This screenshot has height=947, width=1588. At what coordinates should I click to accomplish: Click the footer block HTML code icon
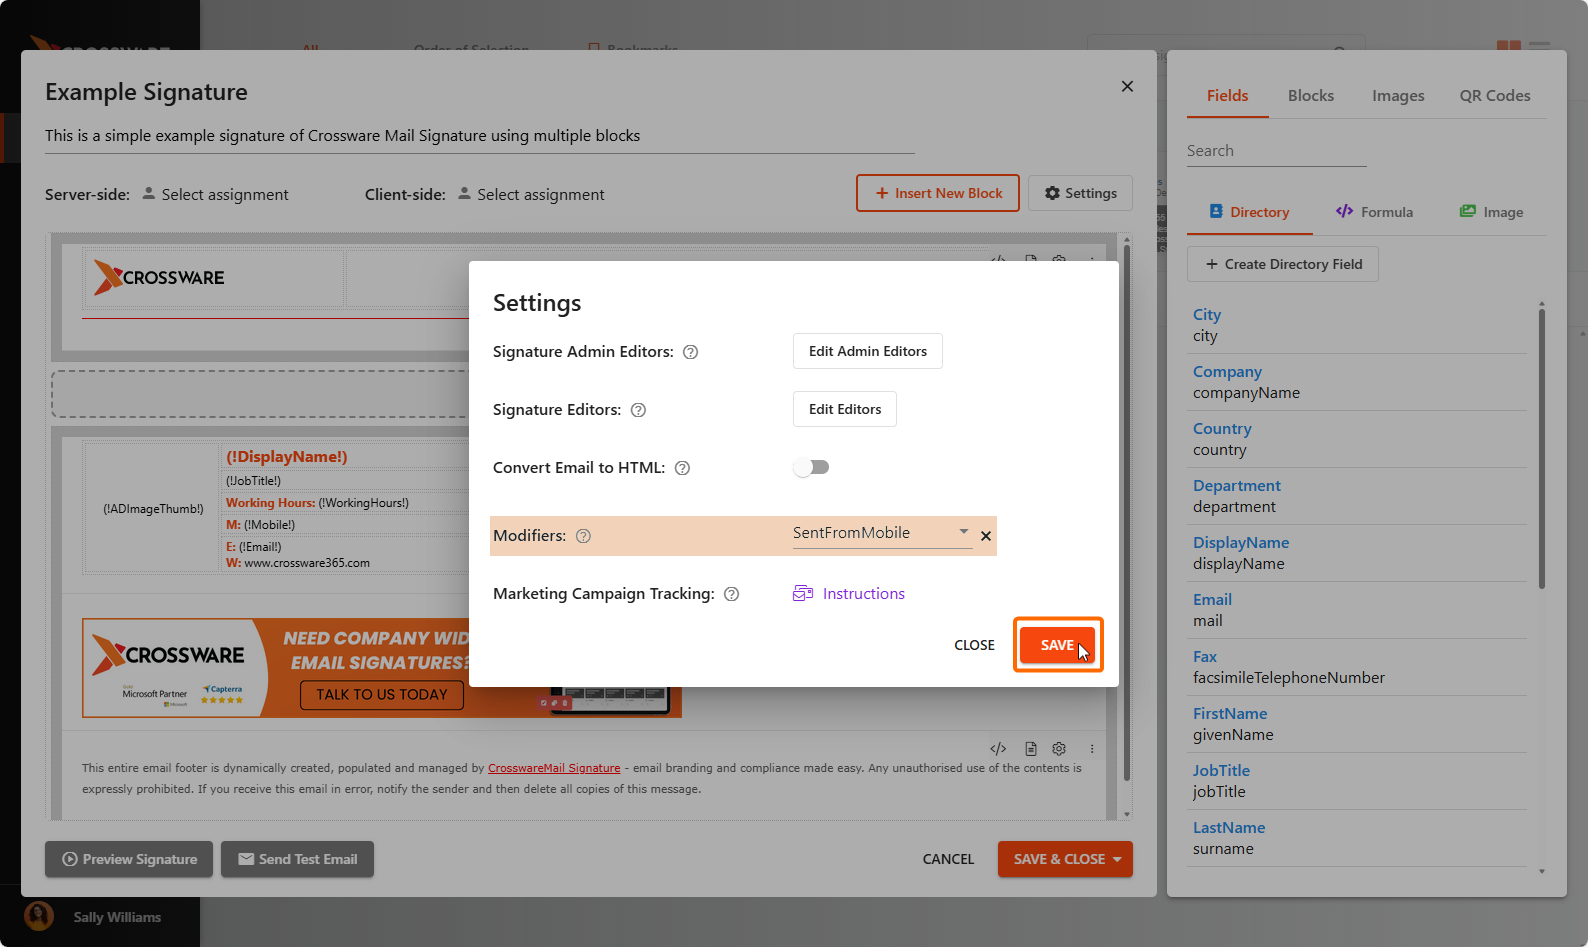[998, 749]
